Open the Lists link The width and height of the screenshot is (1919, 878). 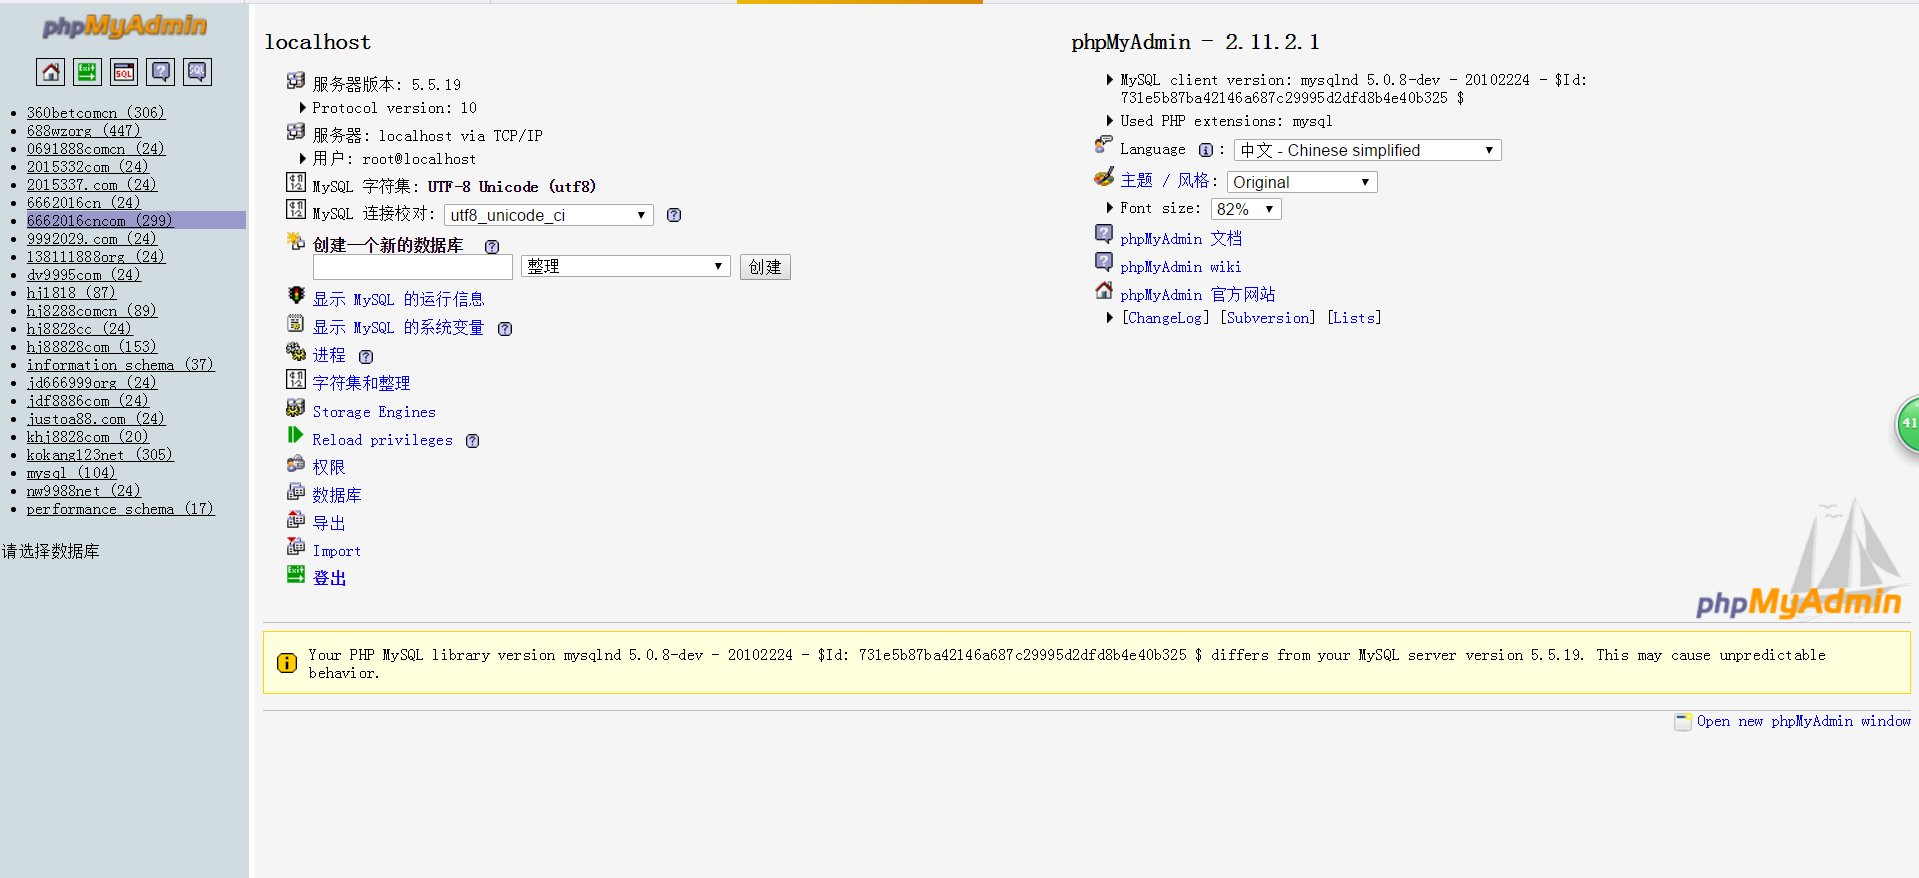pyautogui.click(x=1354, y=318)
